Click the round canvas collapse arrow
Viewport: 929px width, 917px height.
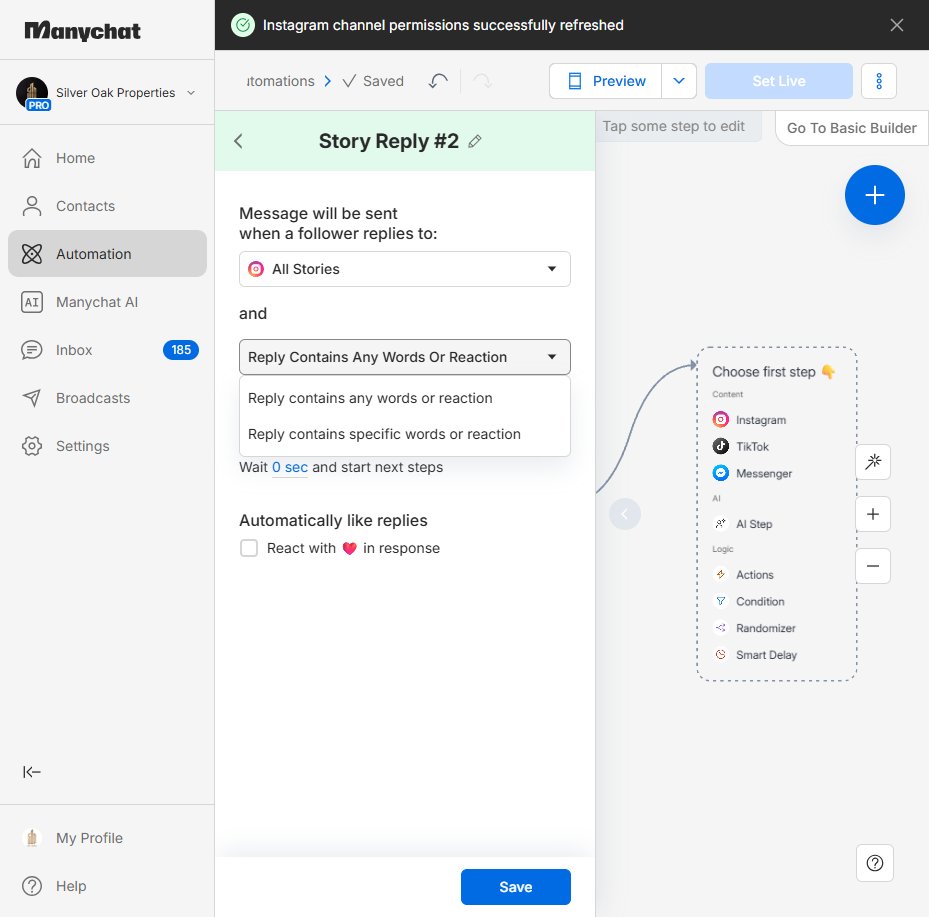[x=624, y=514]
